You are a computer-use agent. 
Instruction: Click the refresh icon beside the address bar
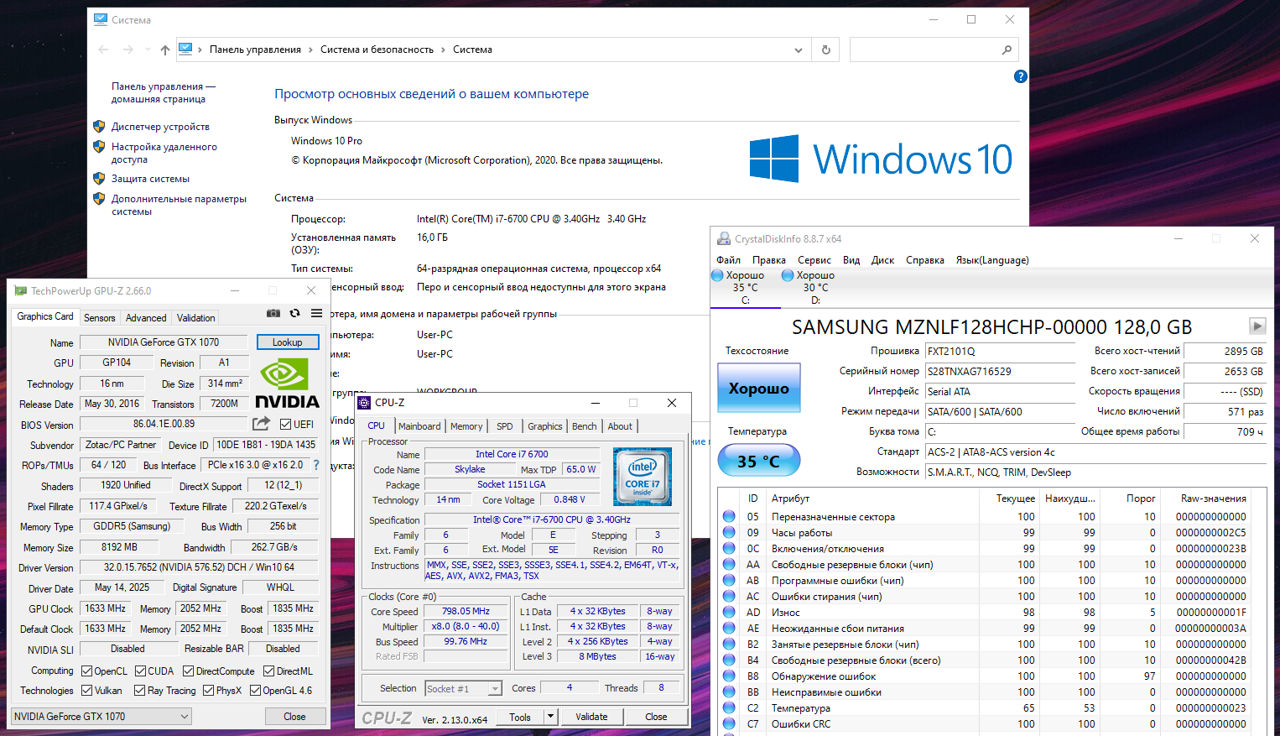tap(825, 49)
